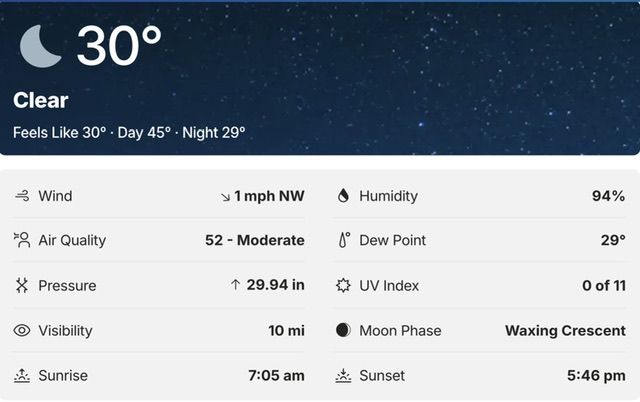Click the Air Quality icon
Image resolution: width=640 pixels, height=402 pixels.
(x=22, y=240)
